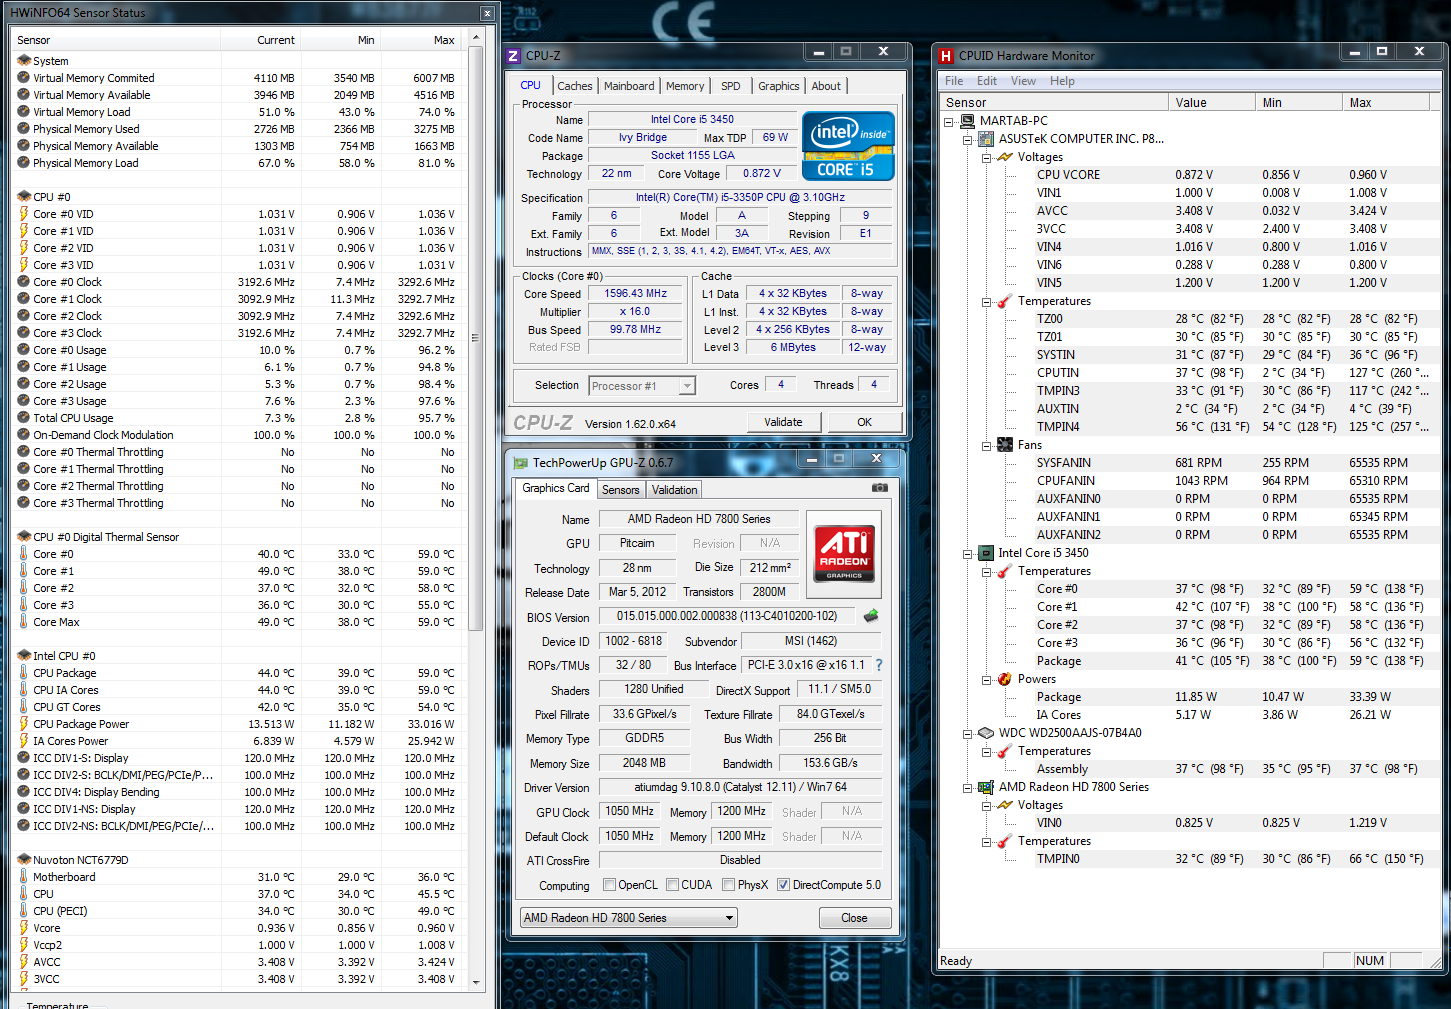Click the MARTAB-PC computer icon
The width and height of the screenshot is (1451, 1009).
[967, 121]
